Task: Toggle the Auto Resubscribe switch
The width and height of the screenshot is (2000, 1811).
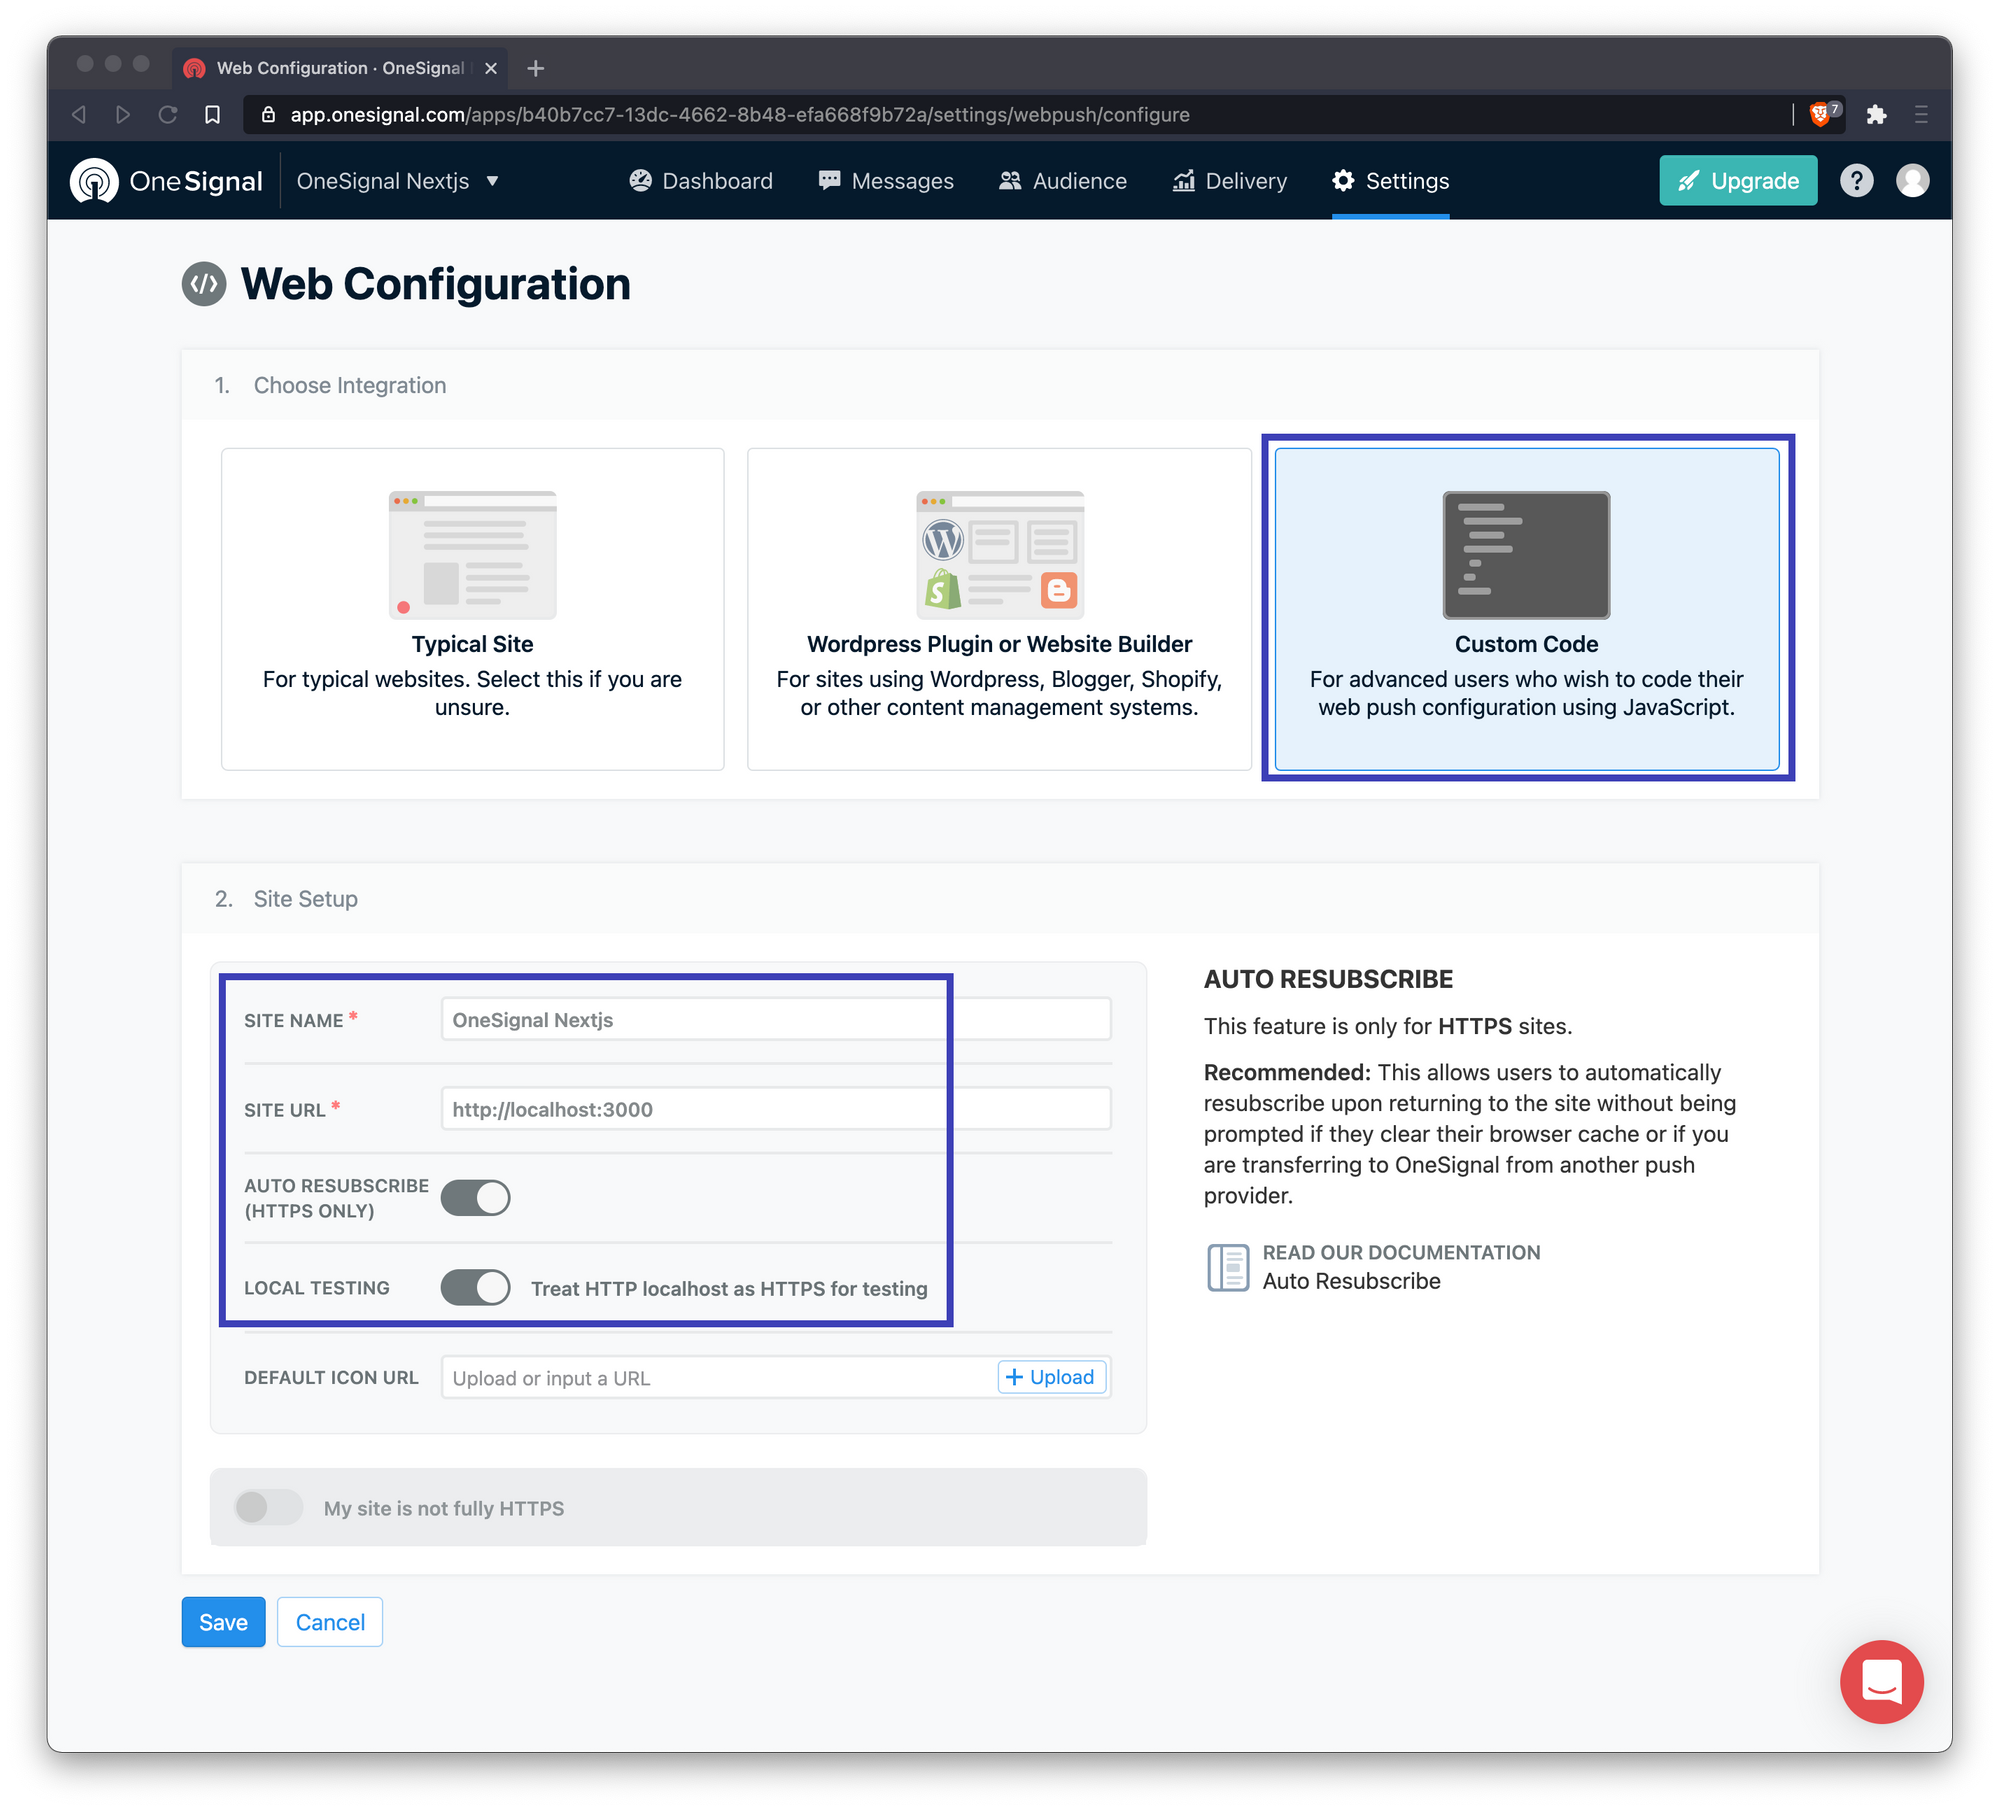Action: click(476, 1198)
